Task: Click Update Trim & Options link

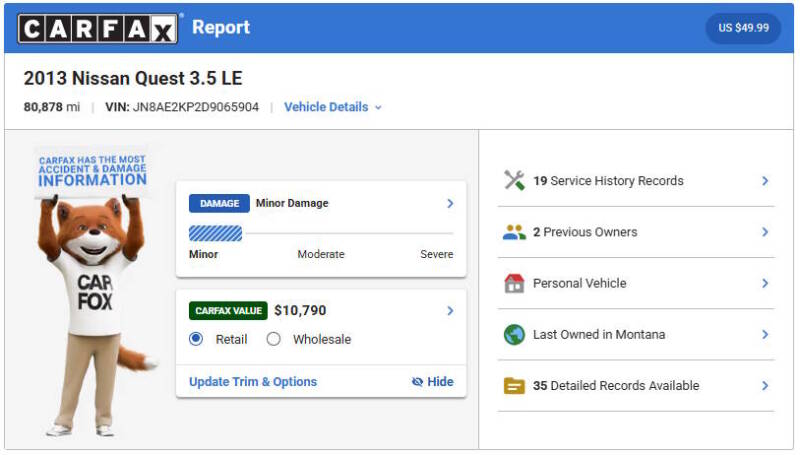Action: 253,382
